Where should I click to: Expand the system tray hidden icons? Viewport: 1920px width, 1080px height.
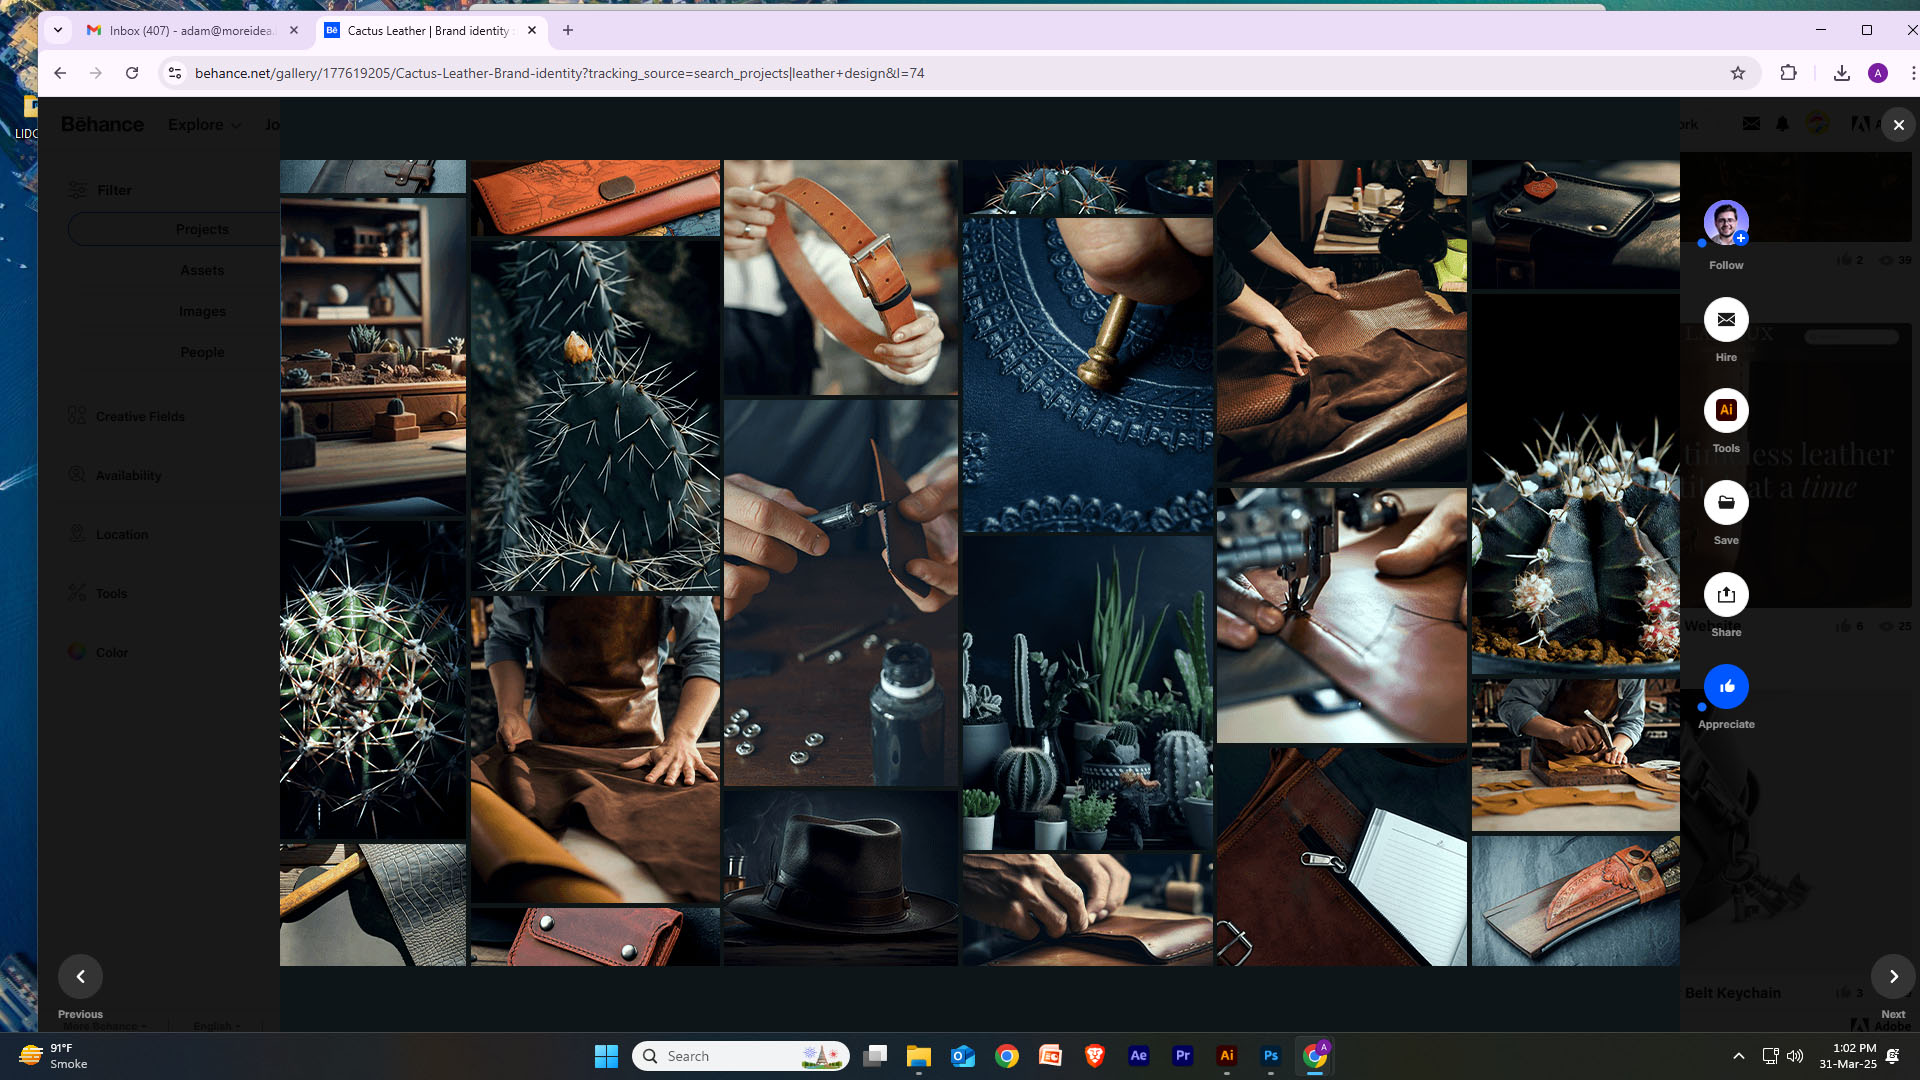point(1739,1056)
